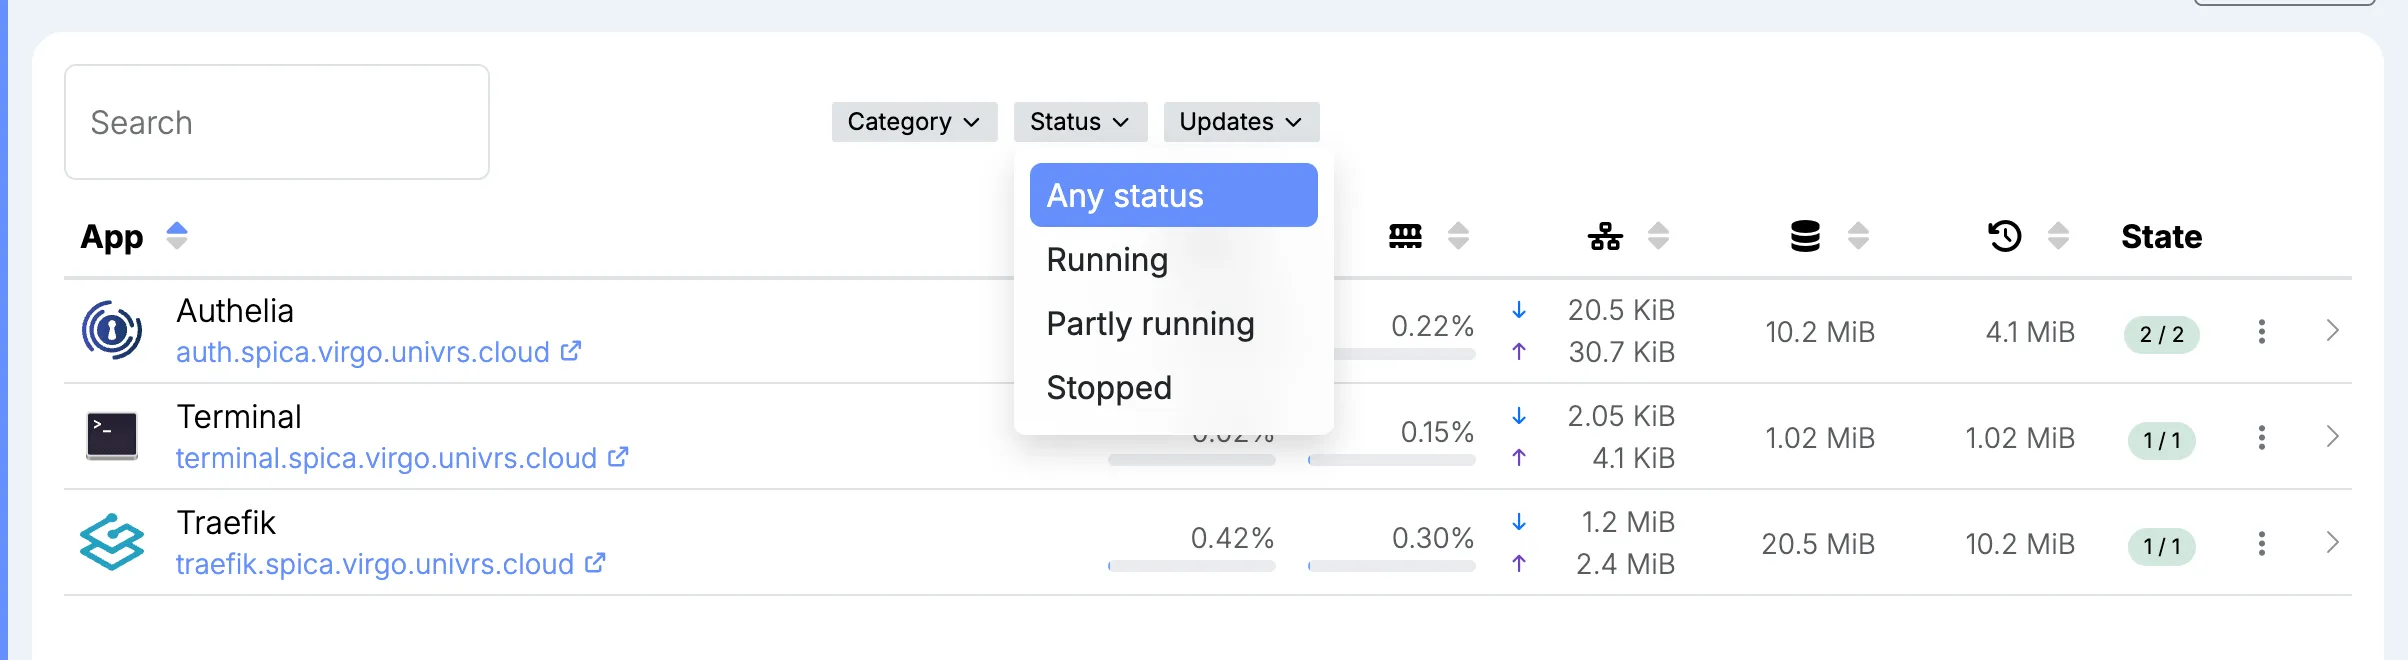Open traefik.spica.virgo.univrs.cloud link
The height and width of the screenshot is (660, 2408).
click(x=375, y=564)
